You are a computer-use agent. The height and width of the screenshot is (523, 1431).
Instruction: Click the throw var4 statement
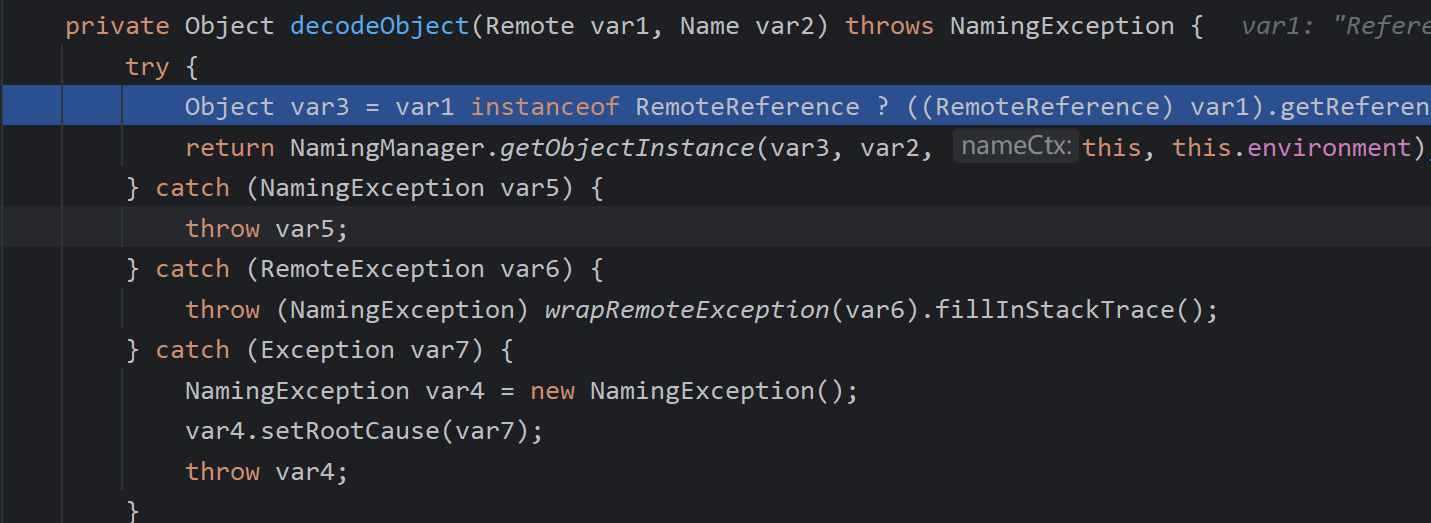tap(266, 472)
